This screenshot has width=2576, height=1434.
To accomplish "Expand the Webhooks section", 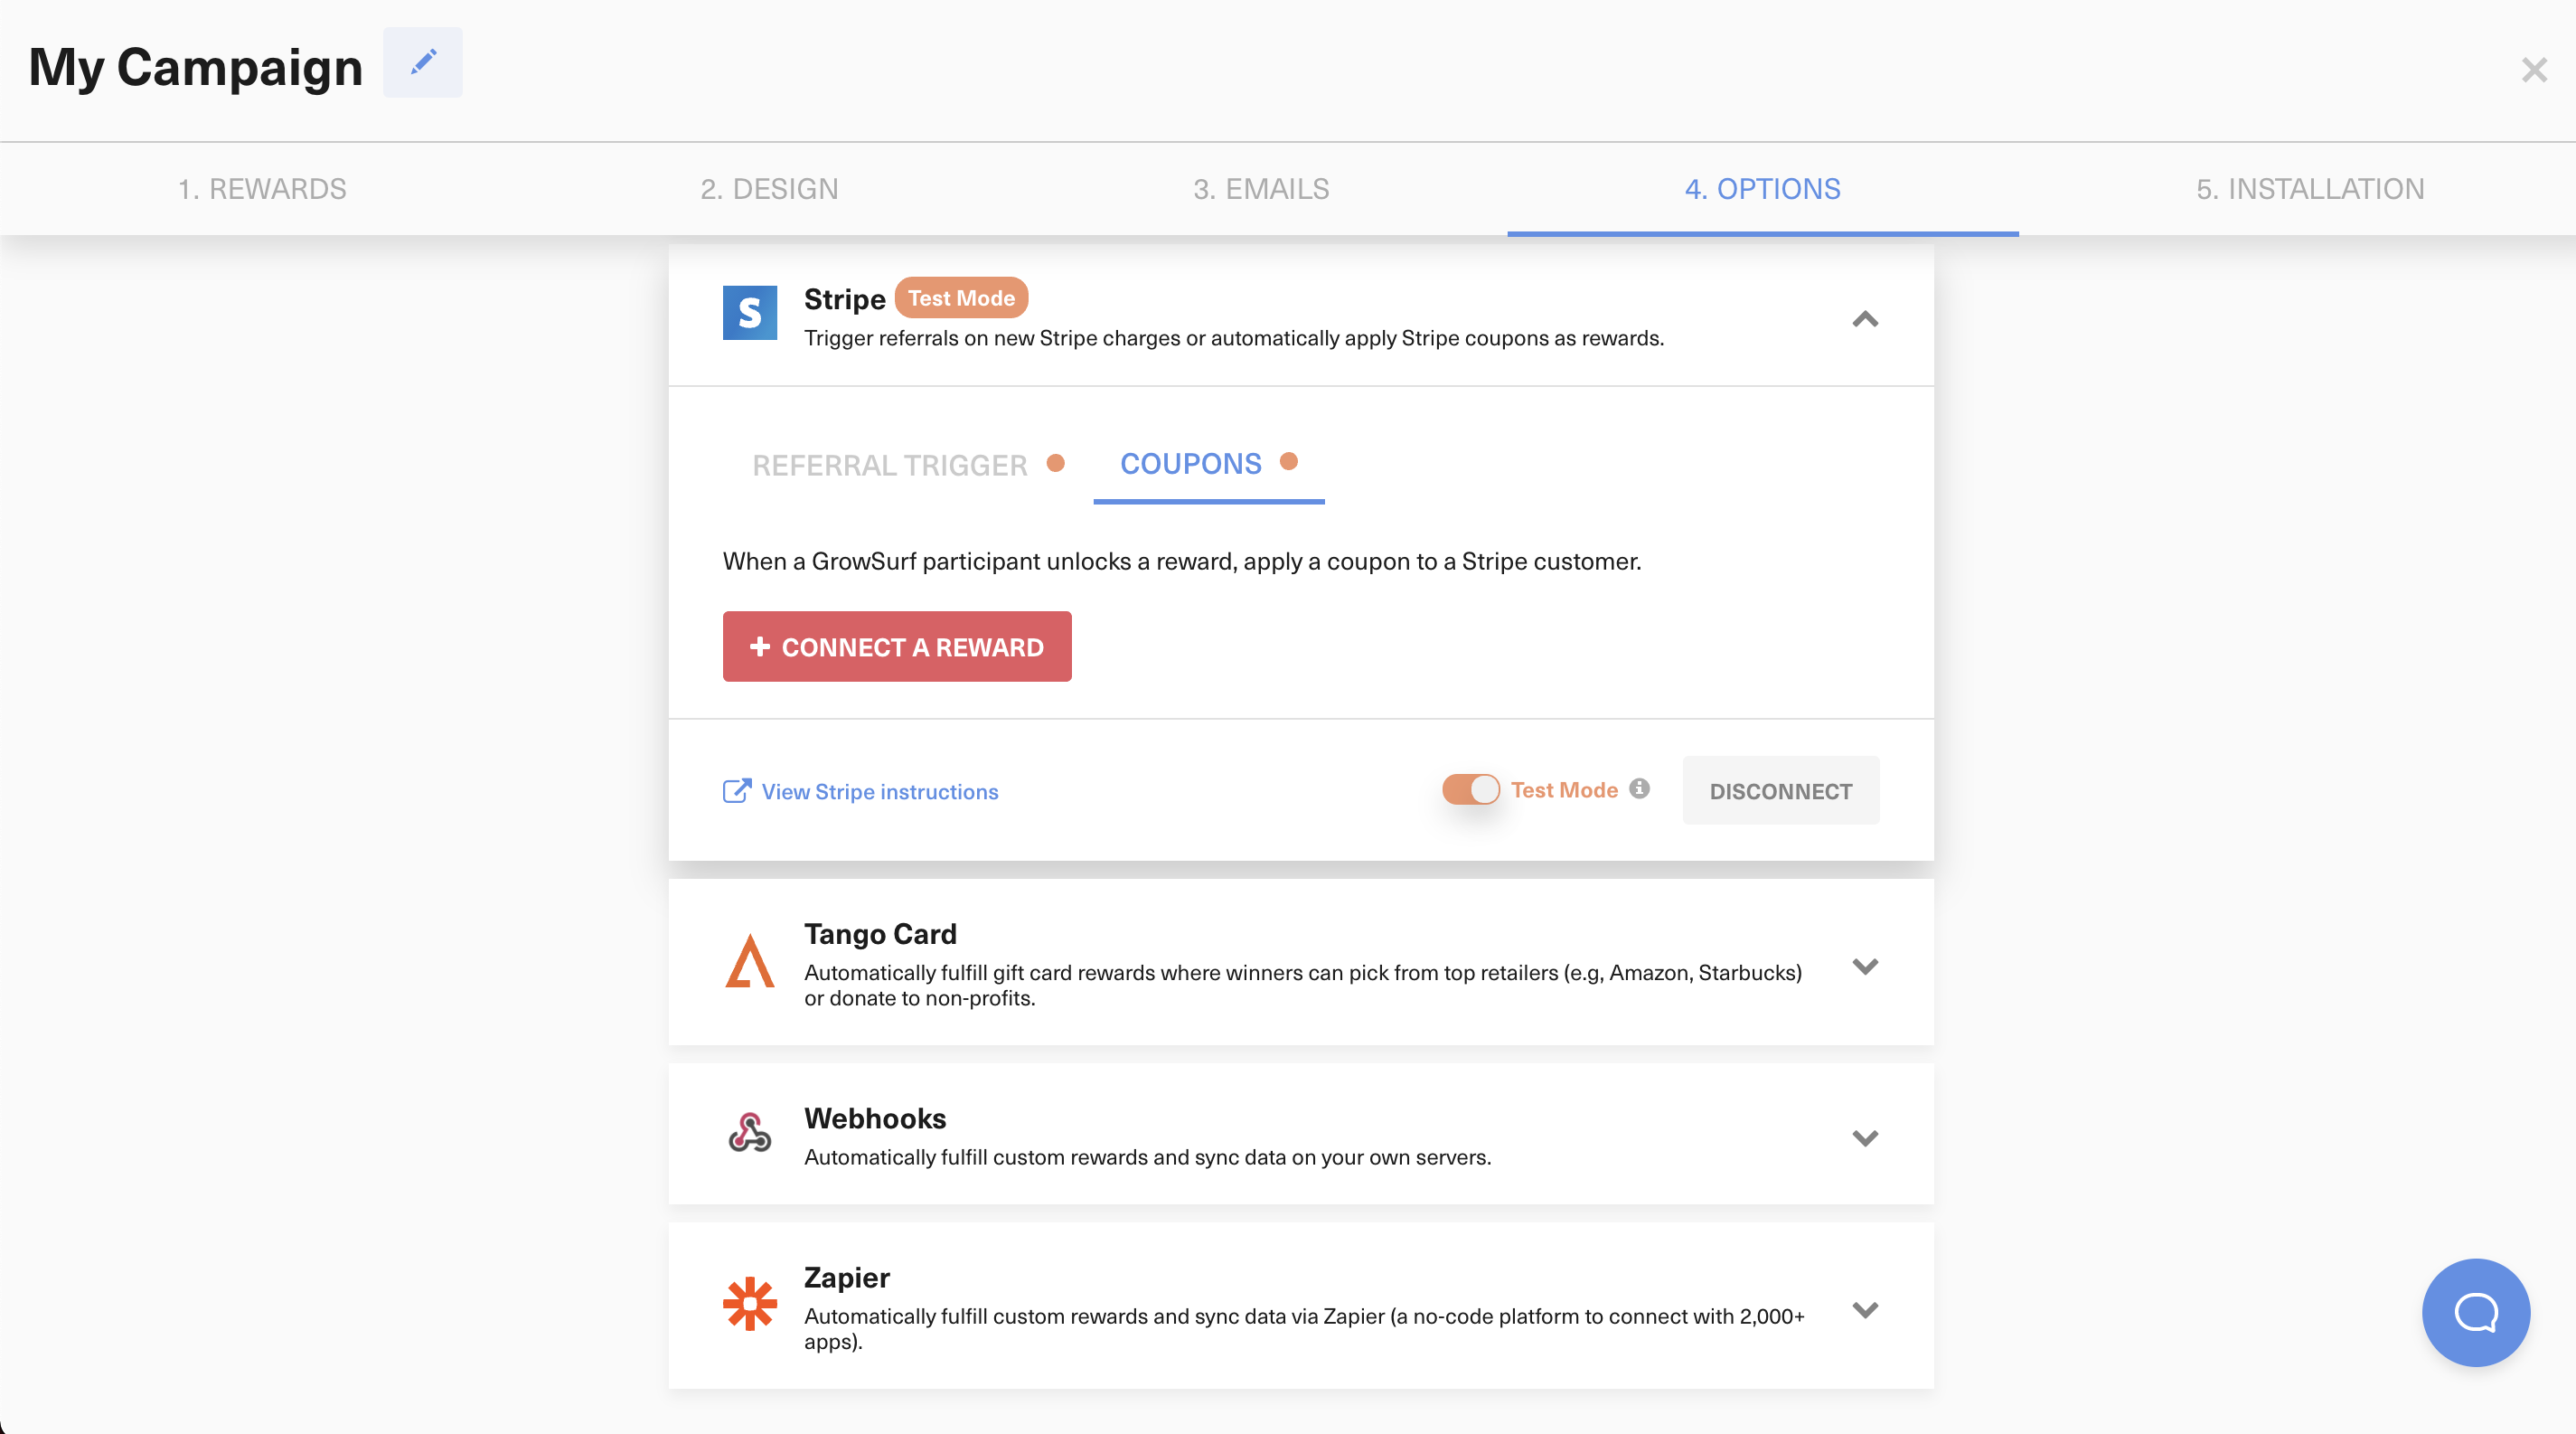I will pyautogui.click(x=1863, y=1137).
